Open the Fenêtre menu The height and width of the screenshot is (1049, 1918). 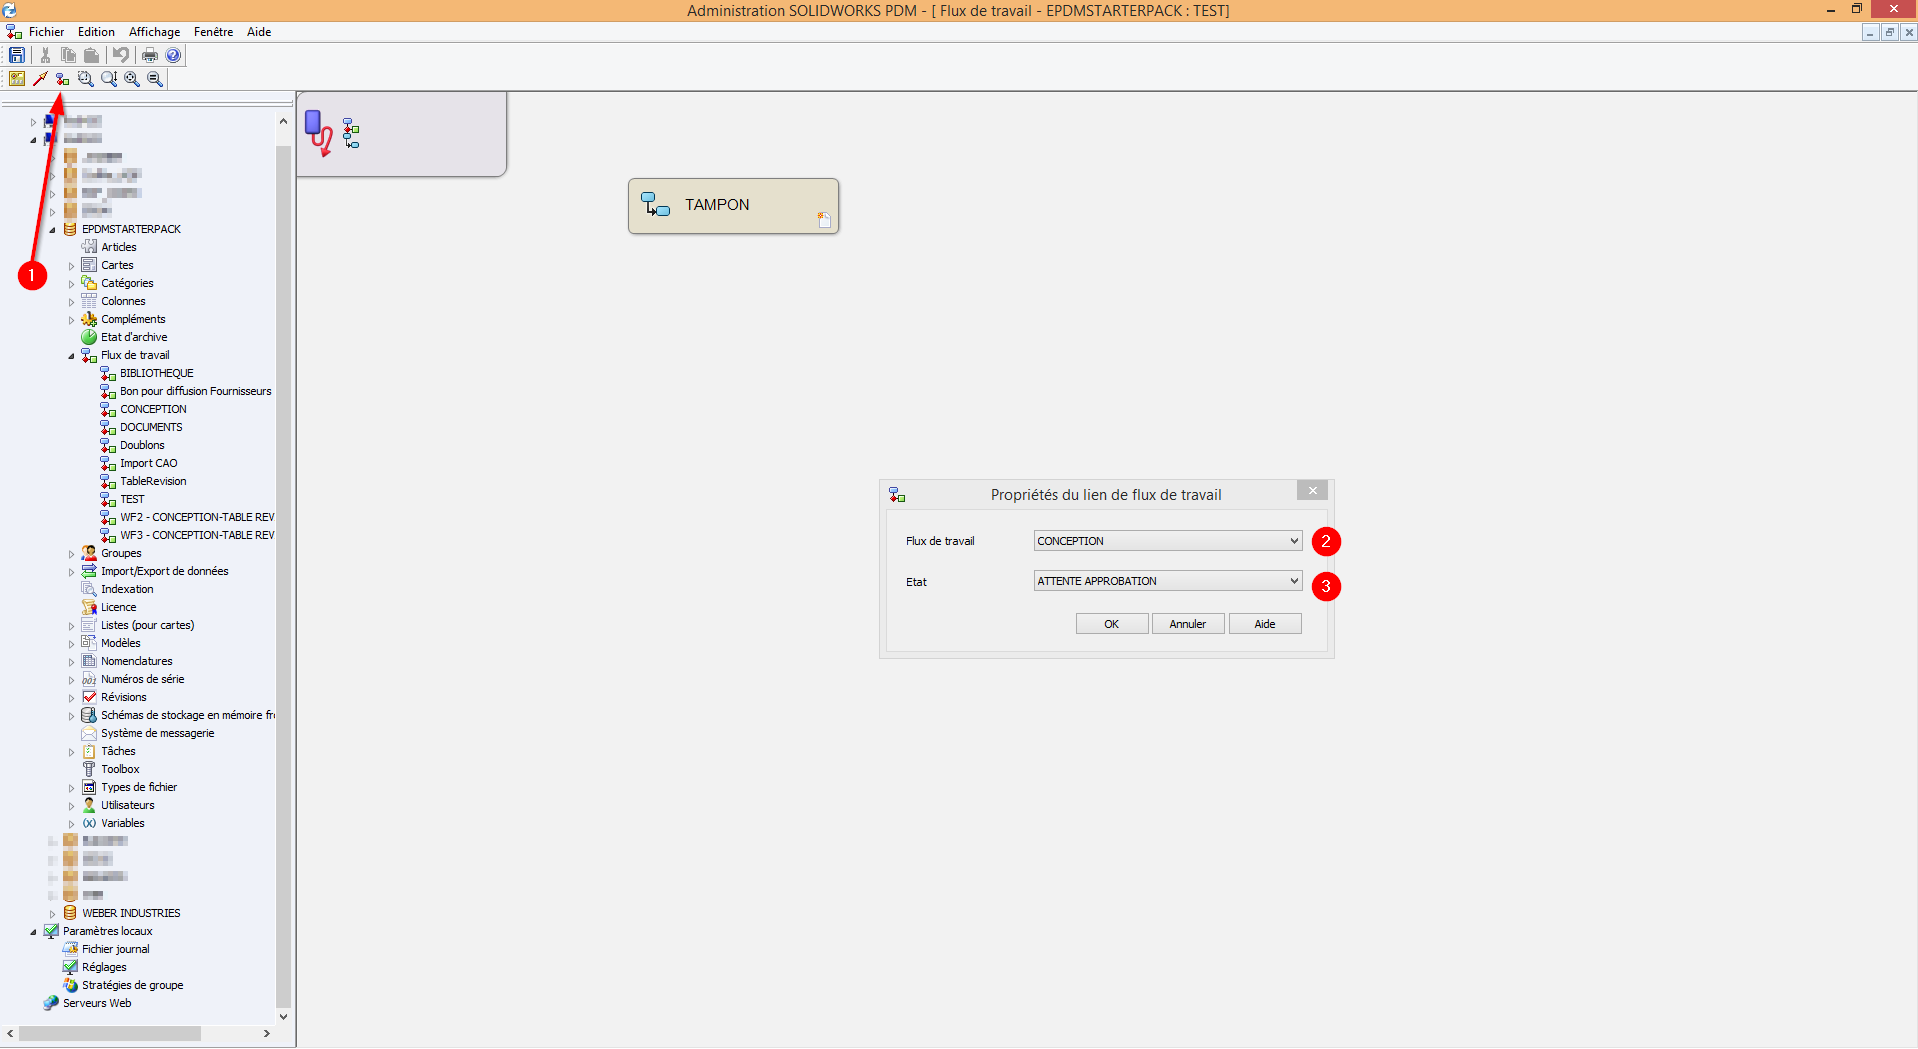[213, 32]
